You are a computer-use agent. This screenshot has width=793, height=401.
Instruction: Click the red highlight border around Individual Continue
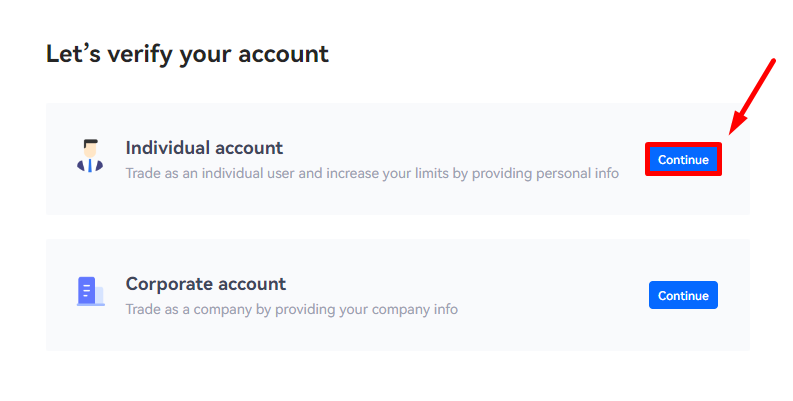(683, 144)
